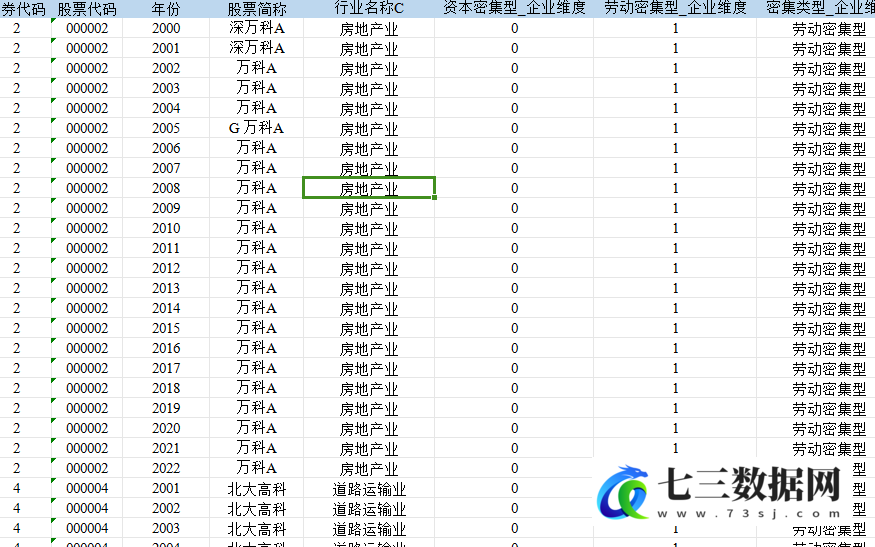Select the 万科A cell in 2010 row

[257, 228]
